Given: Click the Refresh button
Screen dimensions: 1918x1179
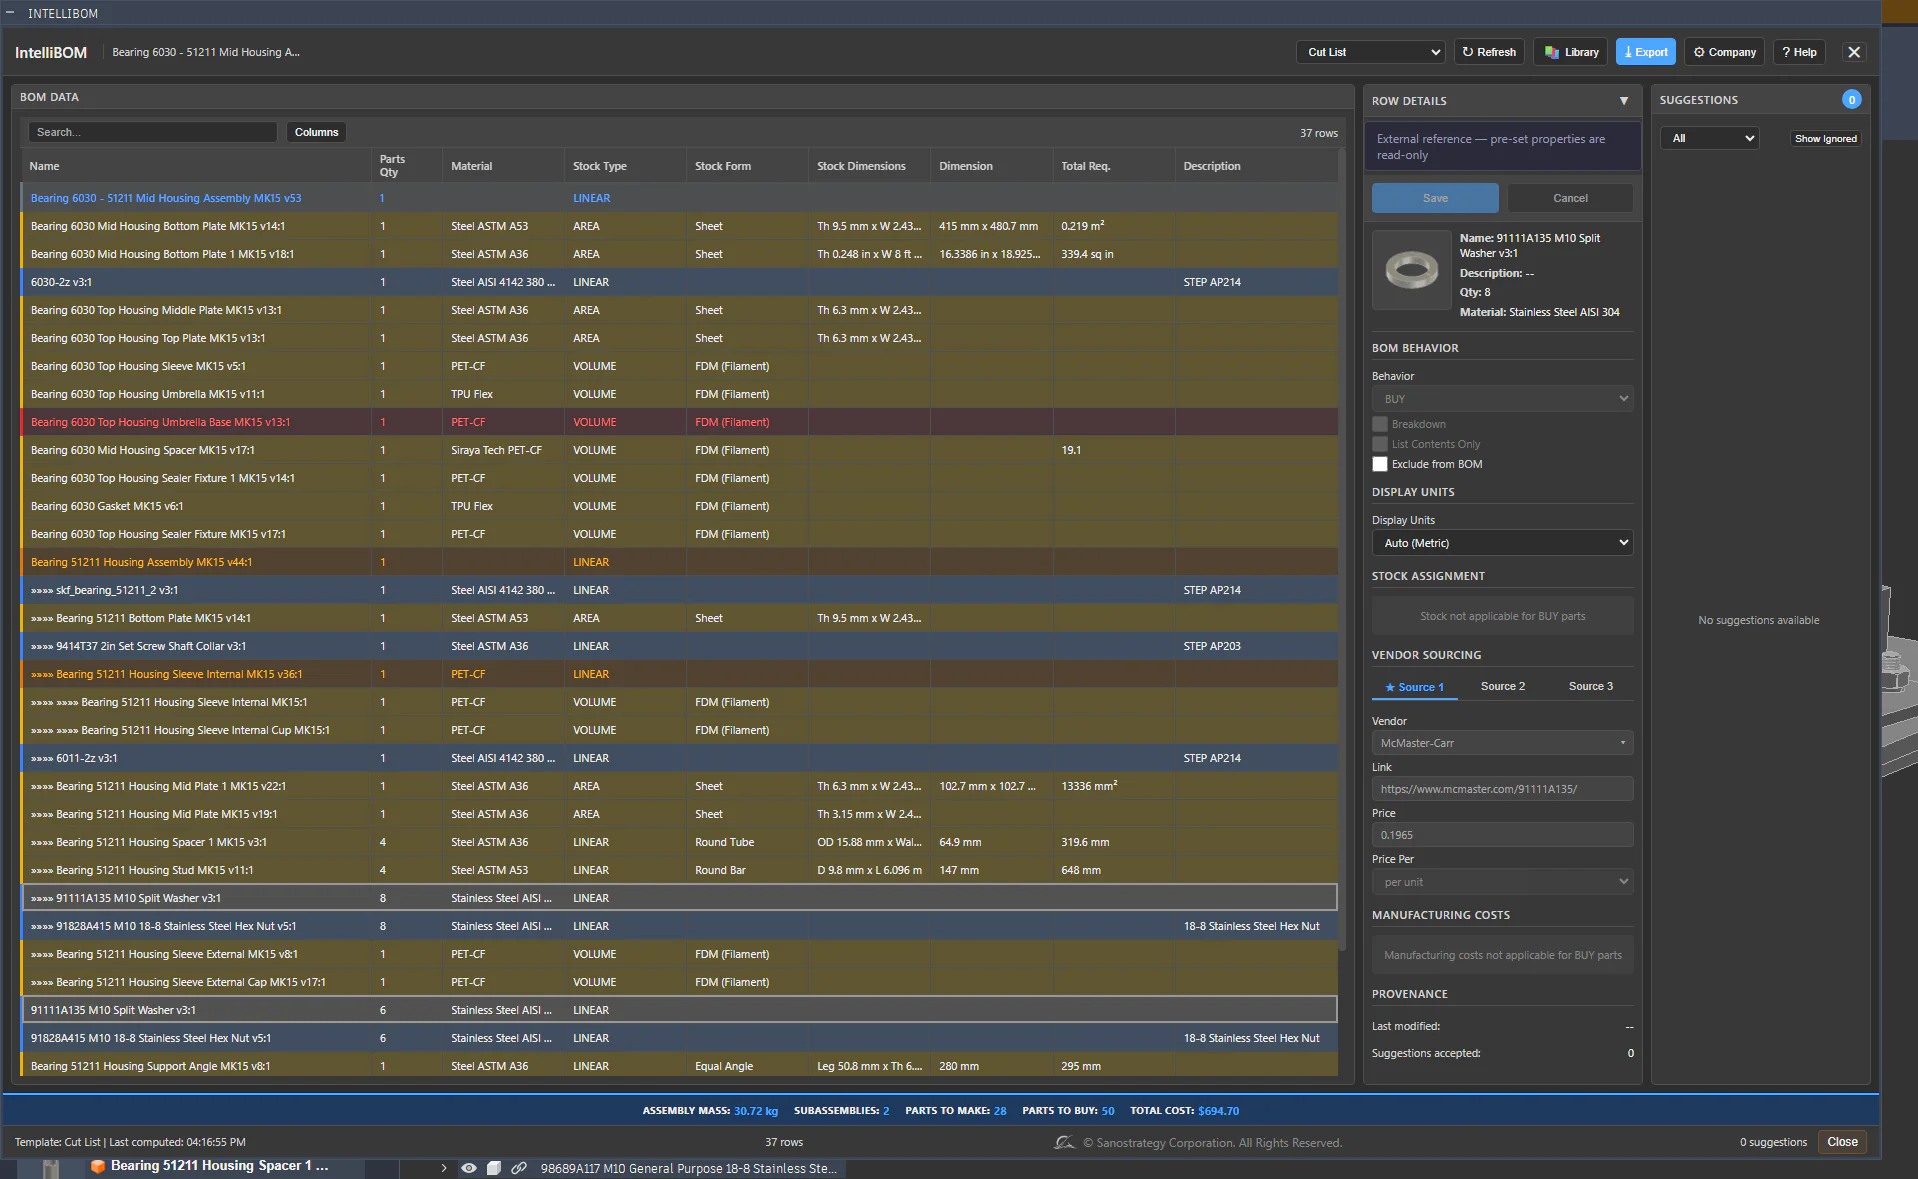Looking at the screenshot, I should tap(1489, 52).
